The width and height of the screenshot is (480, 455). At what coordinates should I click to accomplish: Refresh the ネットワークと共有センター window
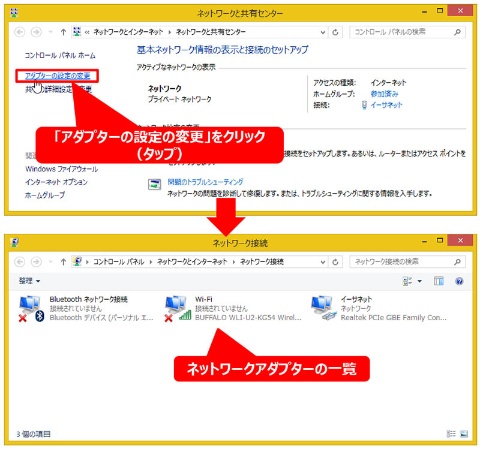click(335, 32)
